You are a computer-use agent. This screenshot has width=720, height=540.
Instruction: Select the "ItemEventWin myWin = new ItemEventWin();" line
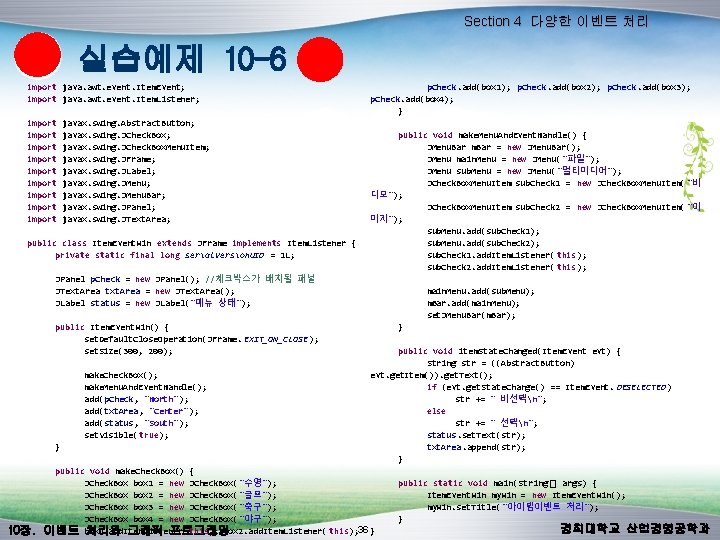click(526, 495)
